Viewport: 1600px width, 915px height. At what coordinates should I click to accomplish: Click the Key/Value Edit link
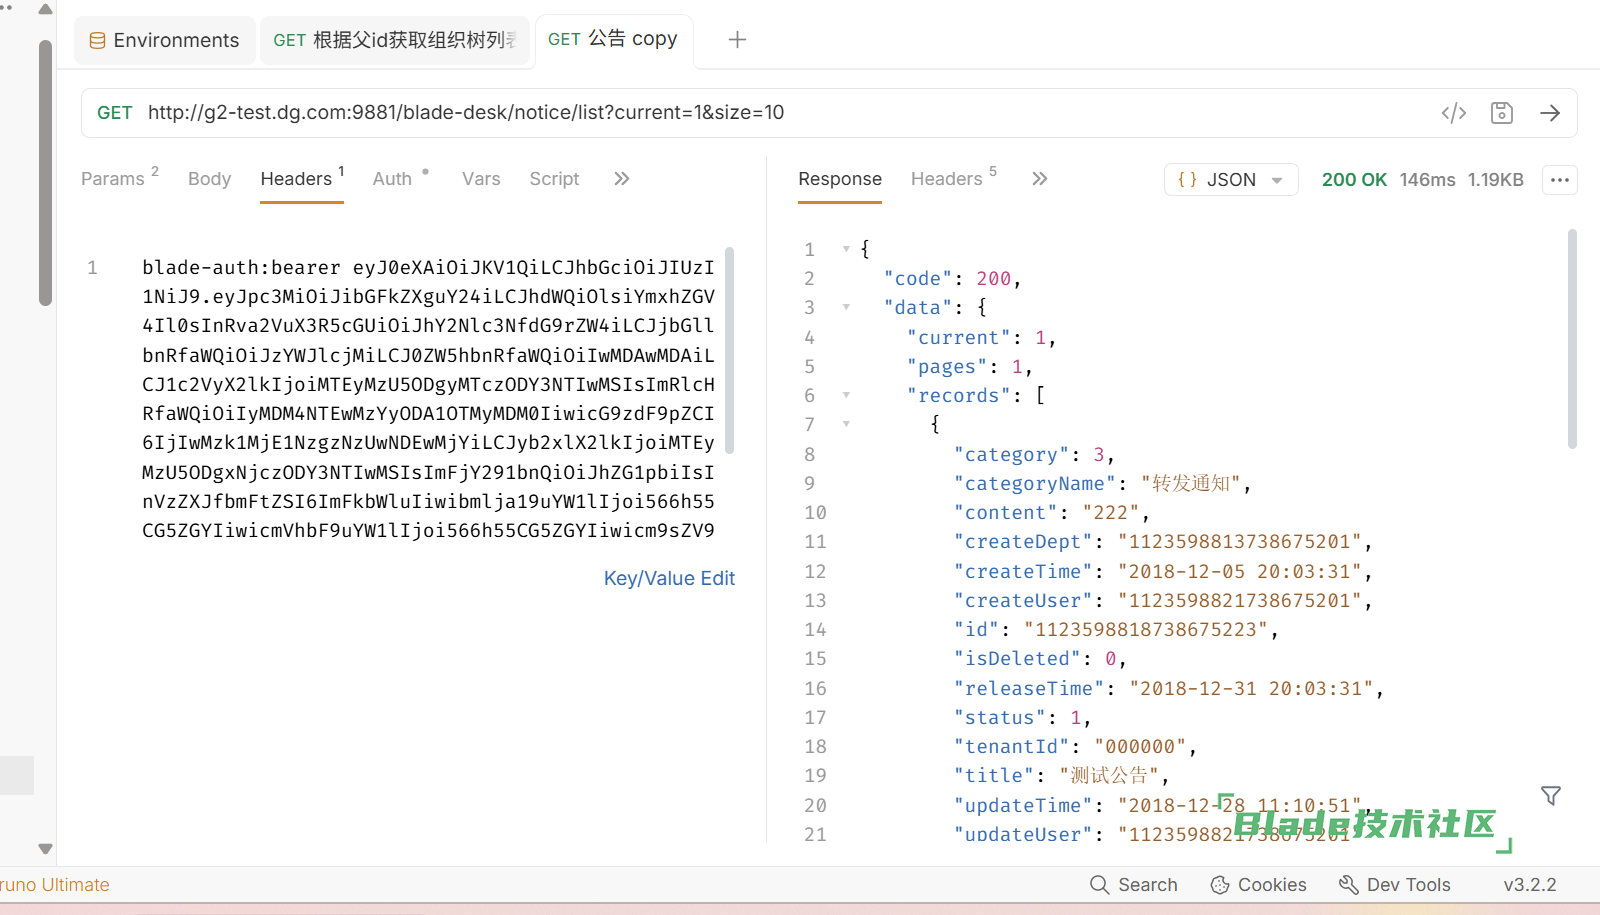(x=669, y=578)
